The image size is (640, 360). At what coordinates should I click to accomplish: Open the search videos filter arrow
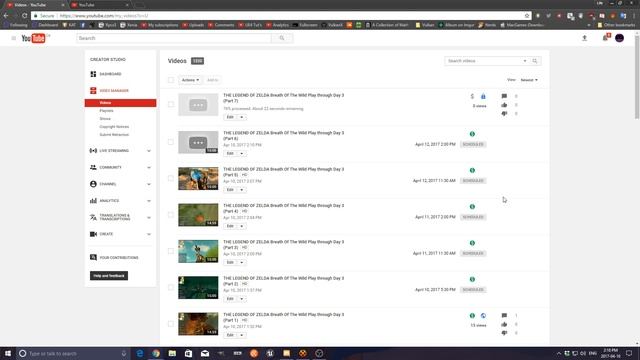[525, 61]
